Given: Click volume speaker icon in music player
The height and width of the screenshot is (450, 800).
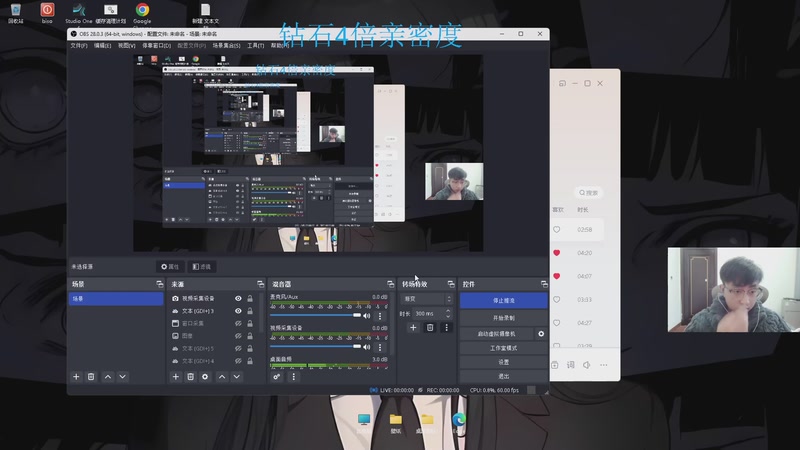Looking at the screenshot, I should click(587, 365).
